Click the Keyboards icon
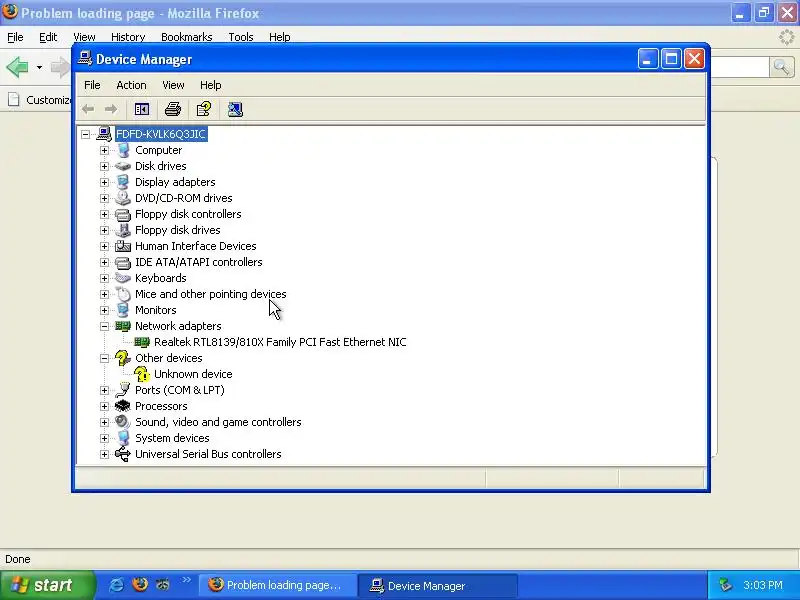This screenshot has height=600, width=800. [x=123, y=278]
